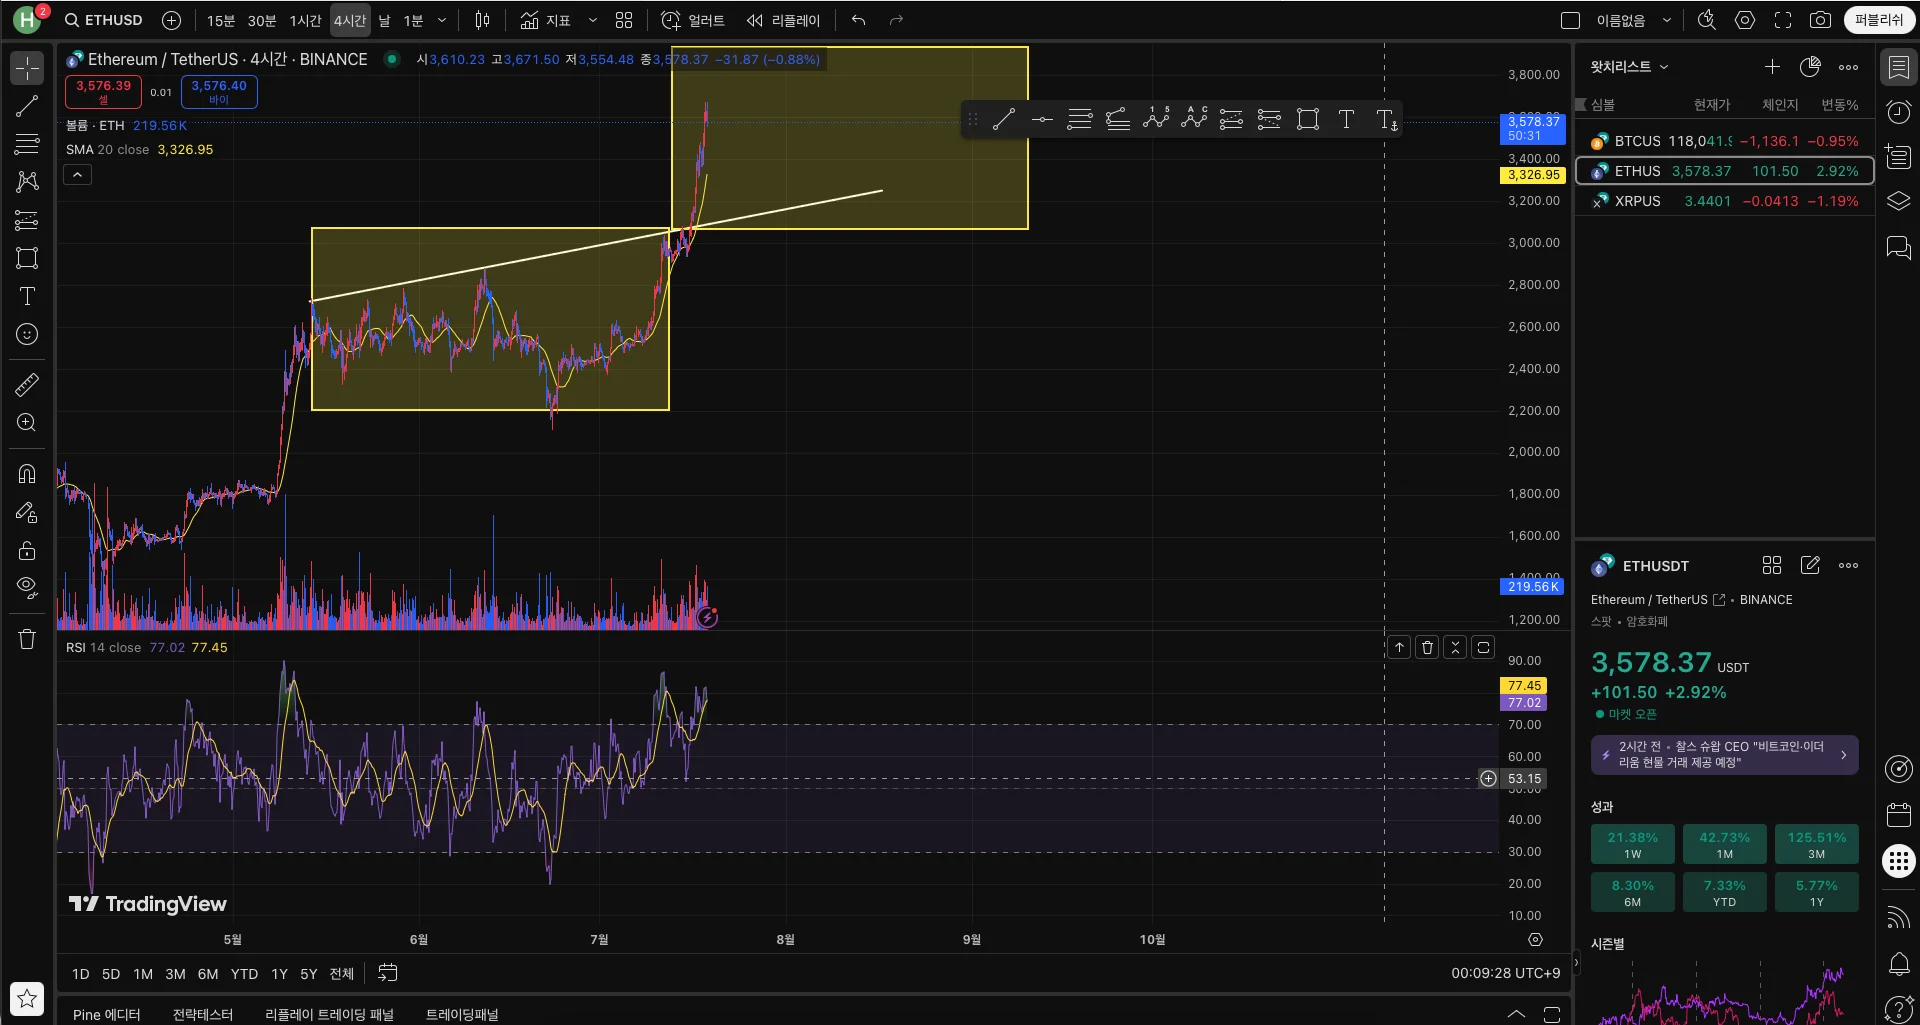The image size is (1920, 1025).
Task: Open quick search in the top bar
Action: click(x=1706, y=20)
